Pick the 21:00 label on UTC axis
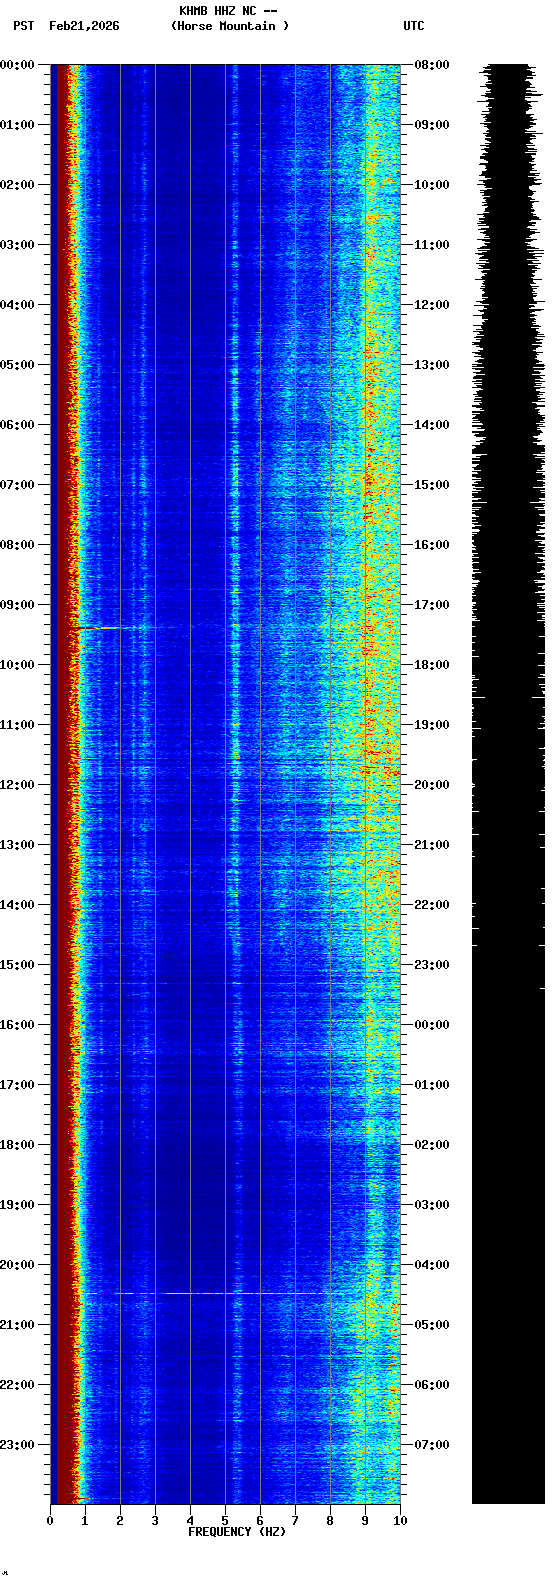 click(x=432, y=845)
